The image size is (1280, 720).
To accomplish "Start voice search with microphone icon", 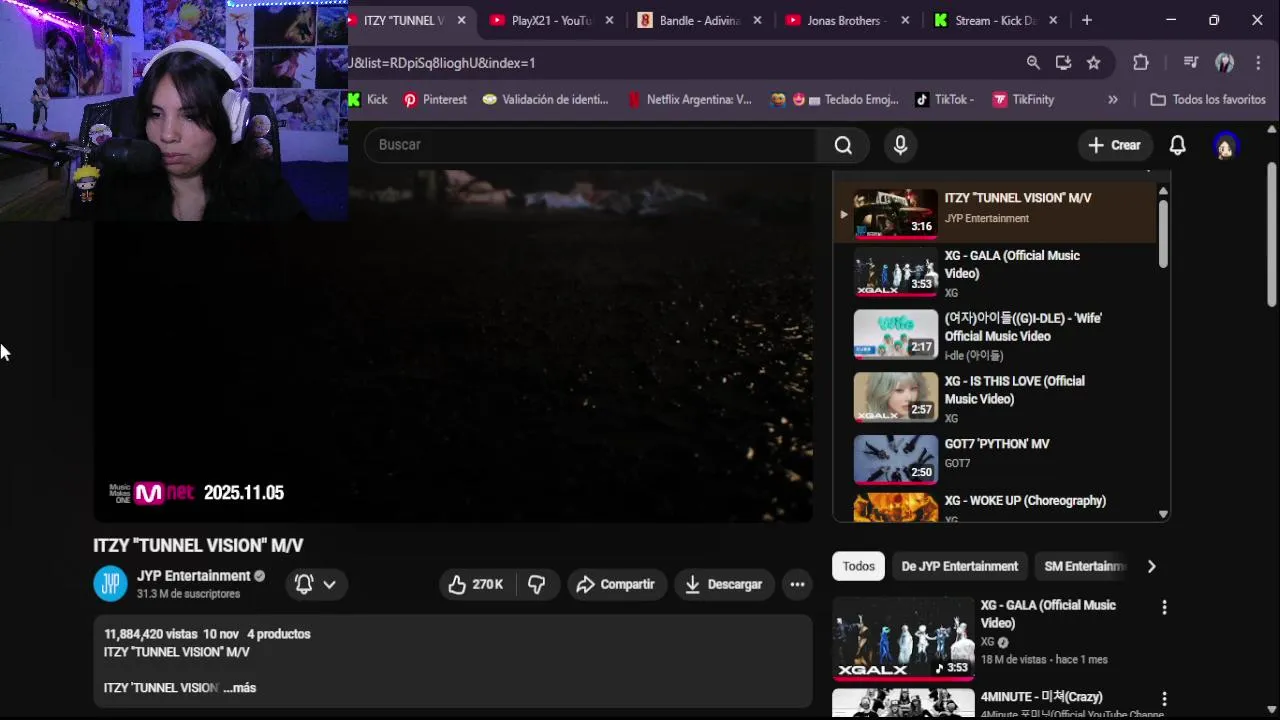I will pyautogui.click(x=900, y=145).
